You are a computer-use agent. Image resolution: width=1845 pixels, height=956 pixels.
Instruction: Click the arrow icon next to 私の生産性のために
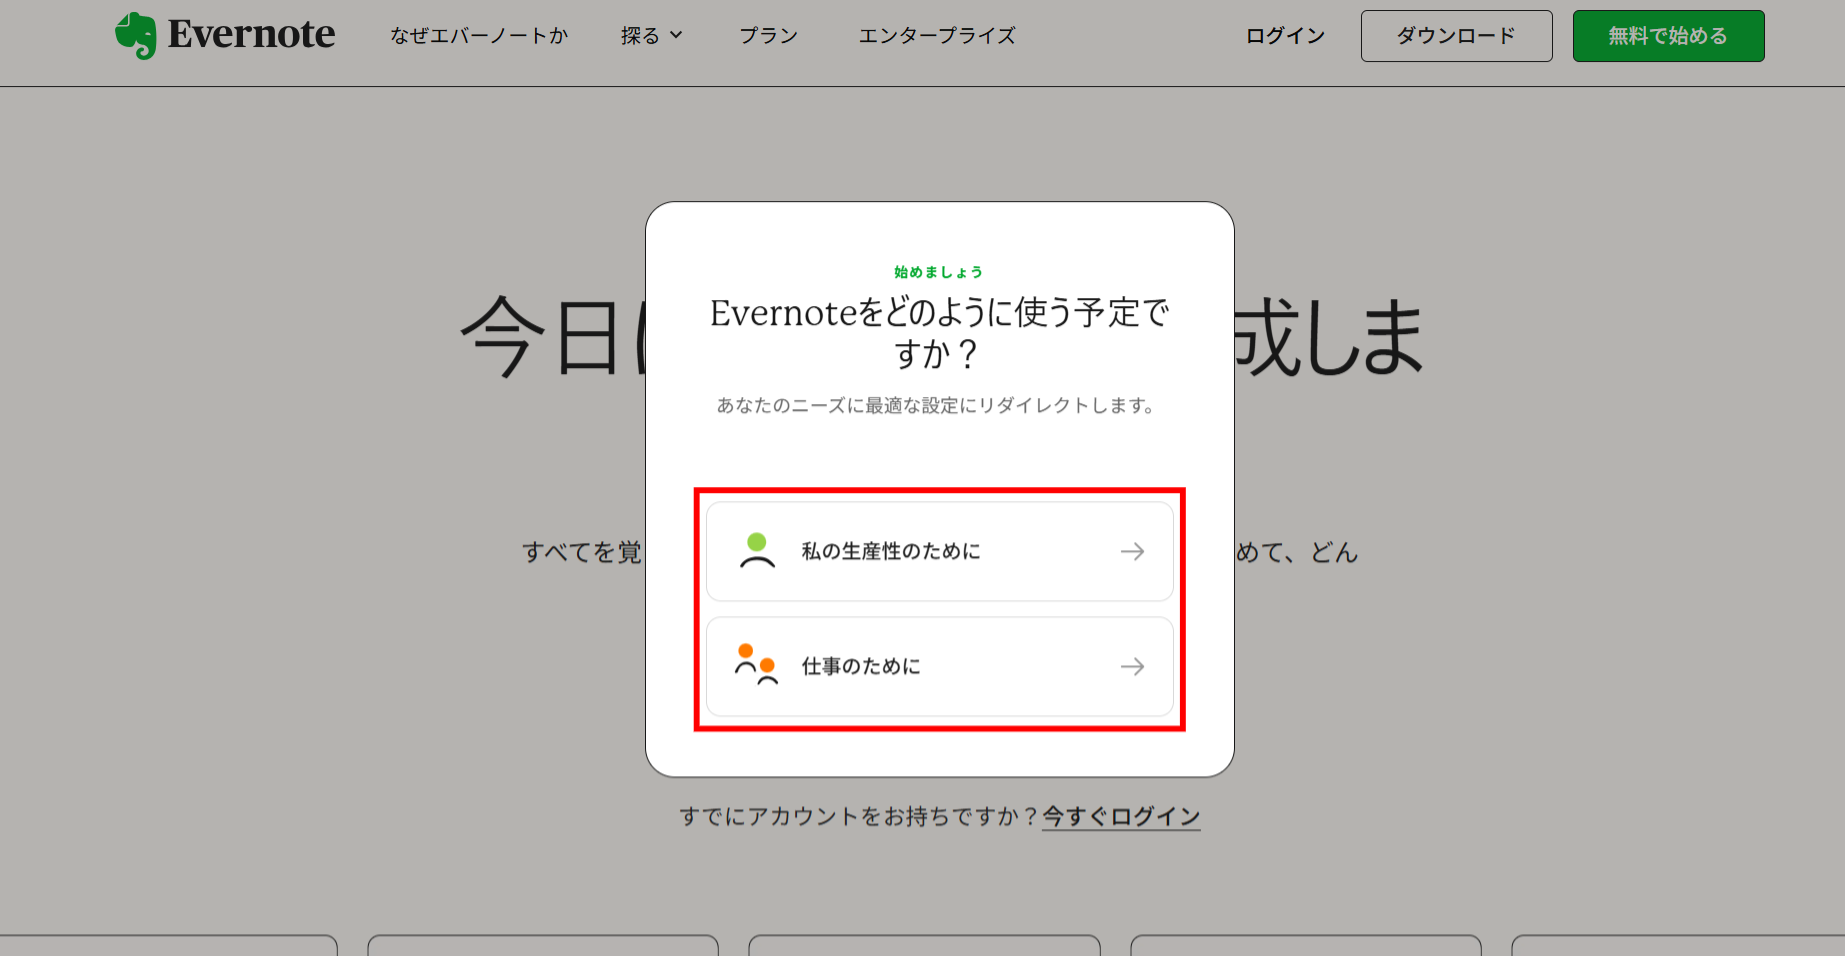(x=1134, y=551)
